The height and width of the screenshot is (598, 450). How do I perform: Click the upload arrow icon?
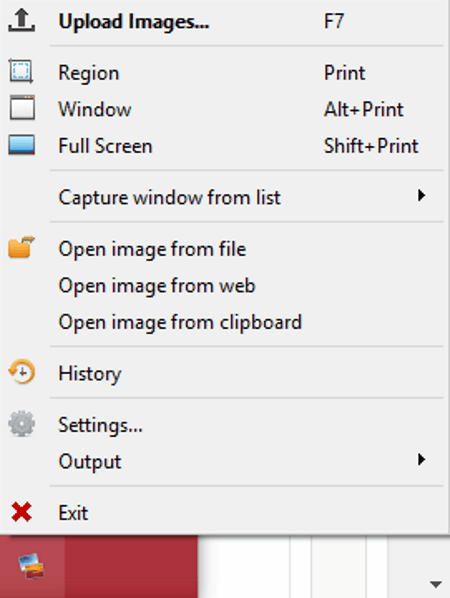pos(22,21)
